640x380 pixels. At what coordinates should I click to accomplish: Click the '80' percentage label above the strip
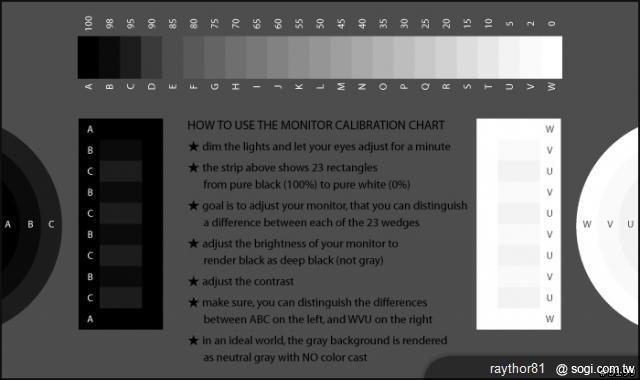pyautogui.click(x=193, y=24)
